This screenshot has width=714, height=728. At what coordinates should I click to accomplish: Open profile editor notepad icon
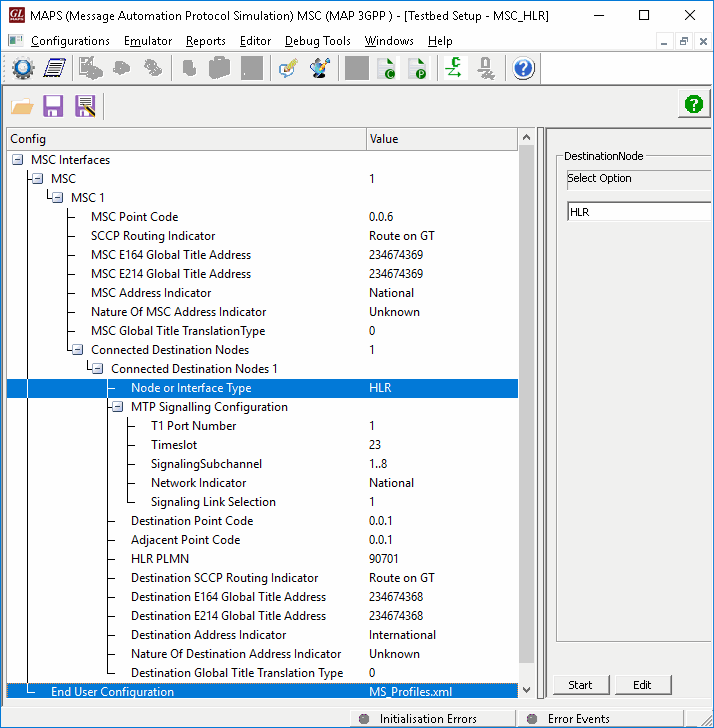pos(55,68)
